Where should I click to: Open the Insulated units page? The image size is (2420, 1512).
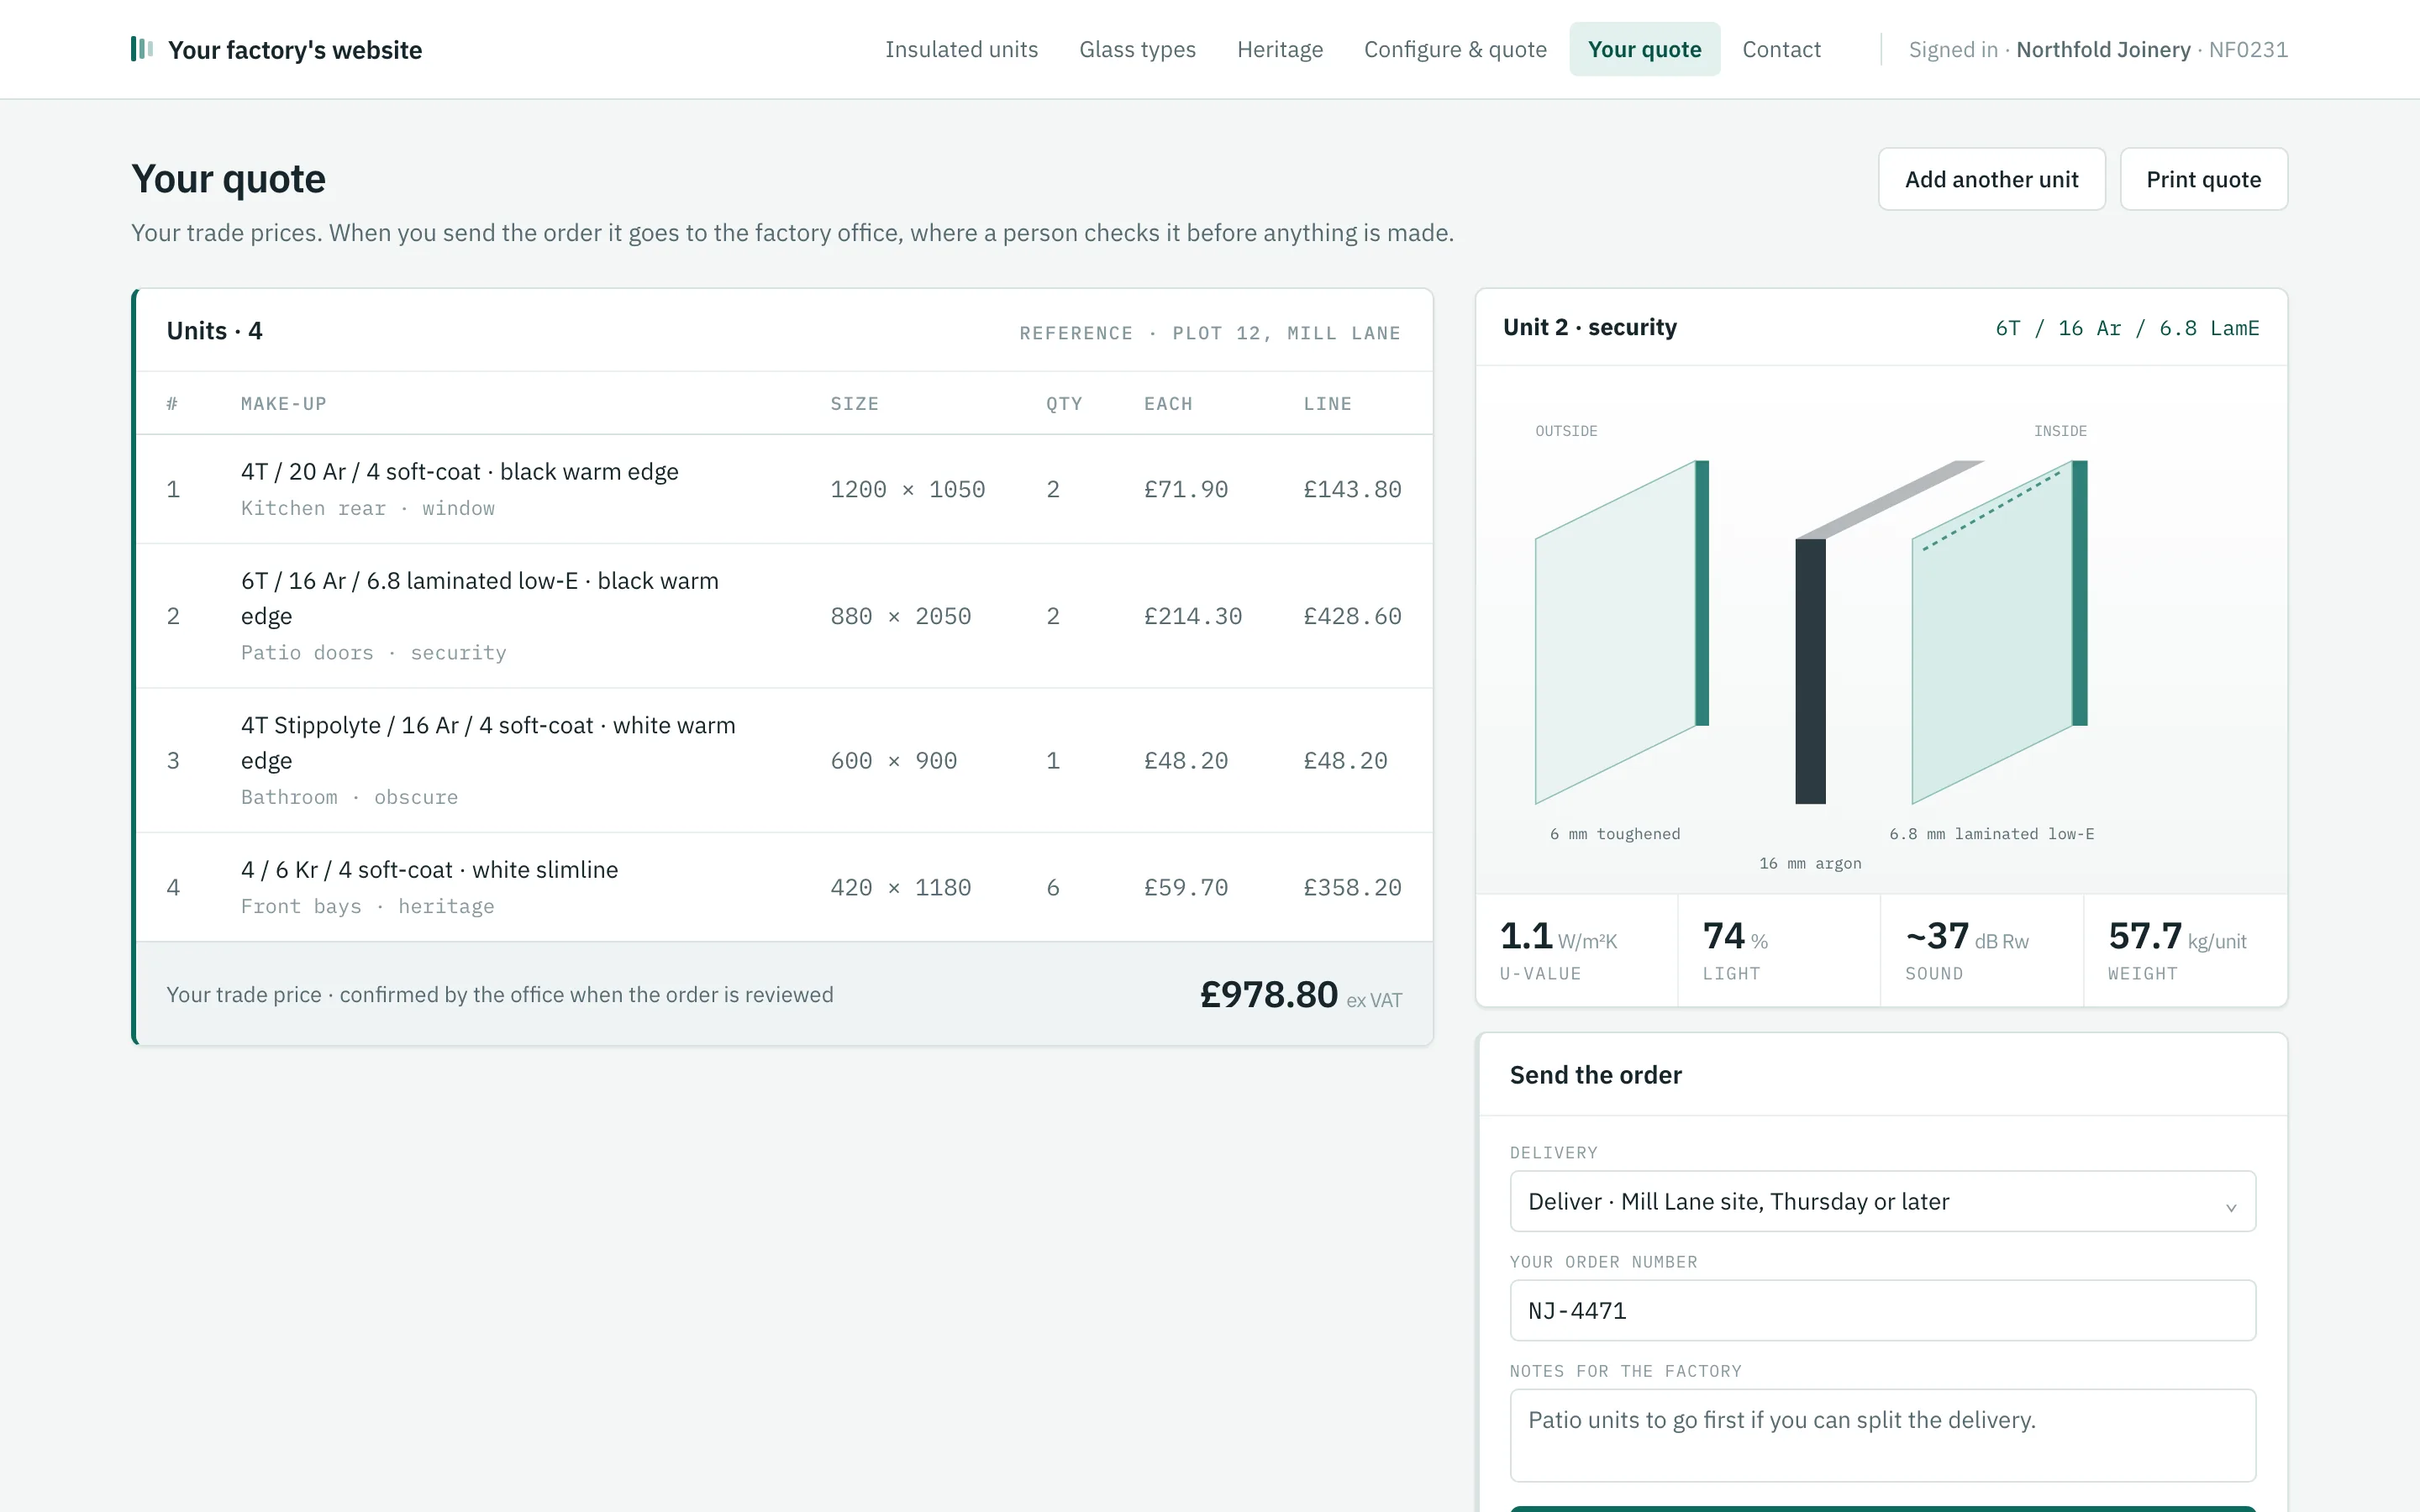pos(961,49)
